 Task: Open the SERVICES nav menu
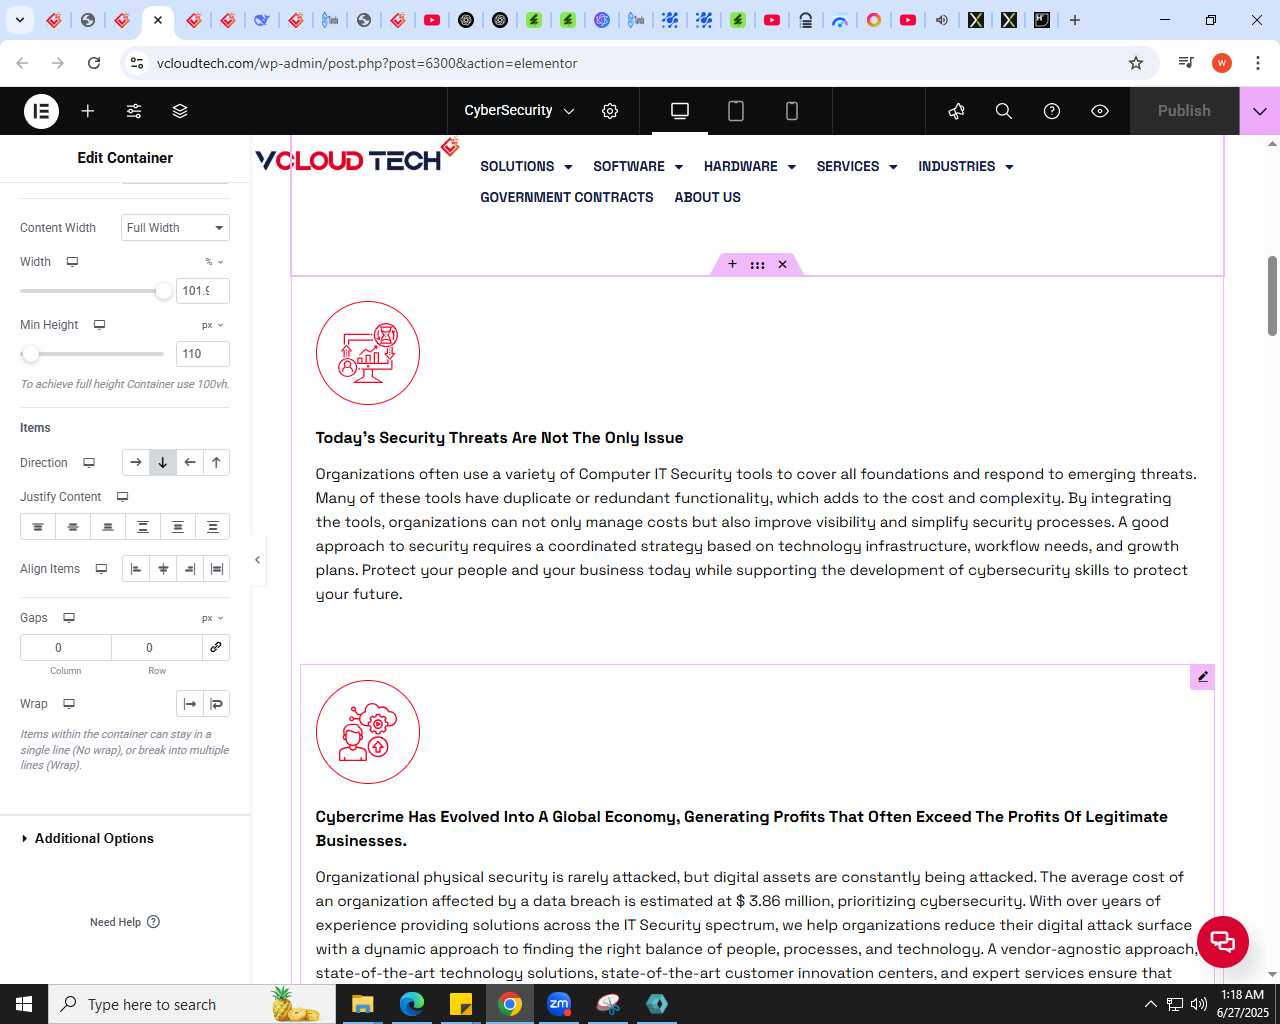[x=857, y=166]
